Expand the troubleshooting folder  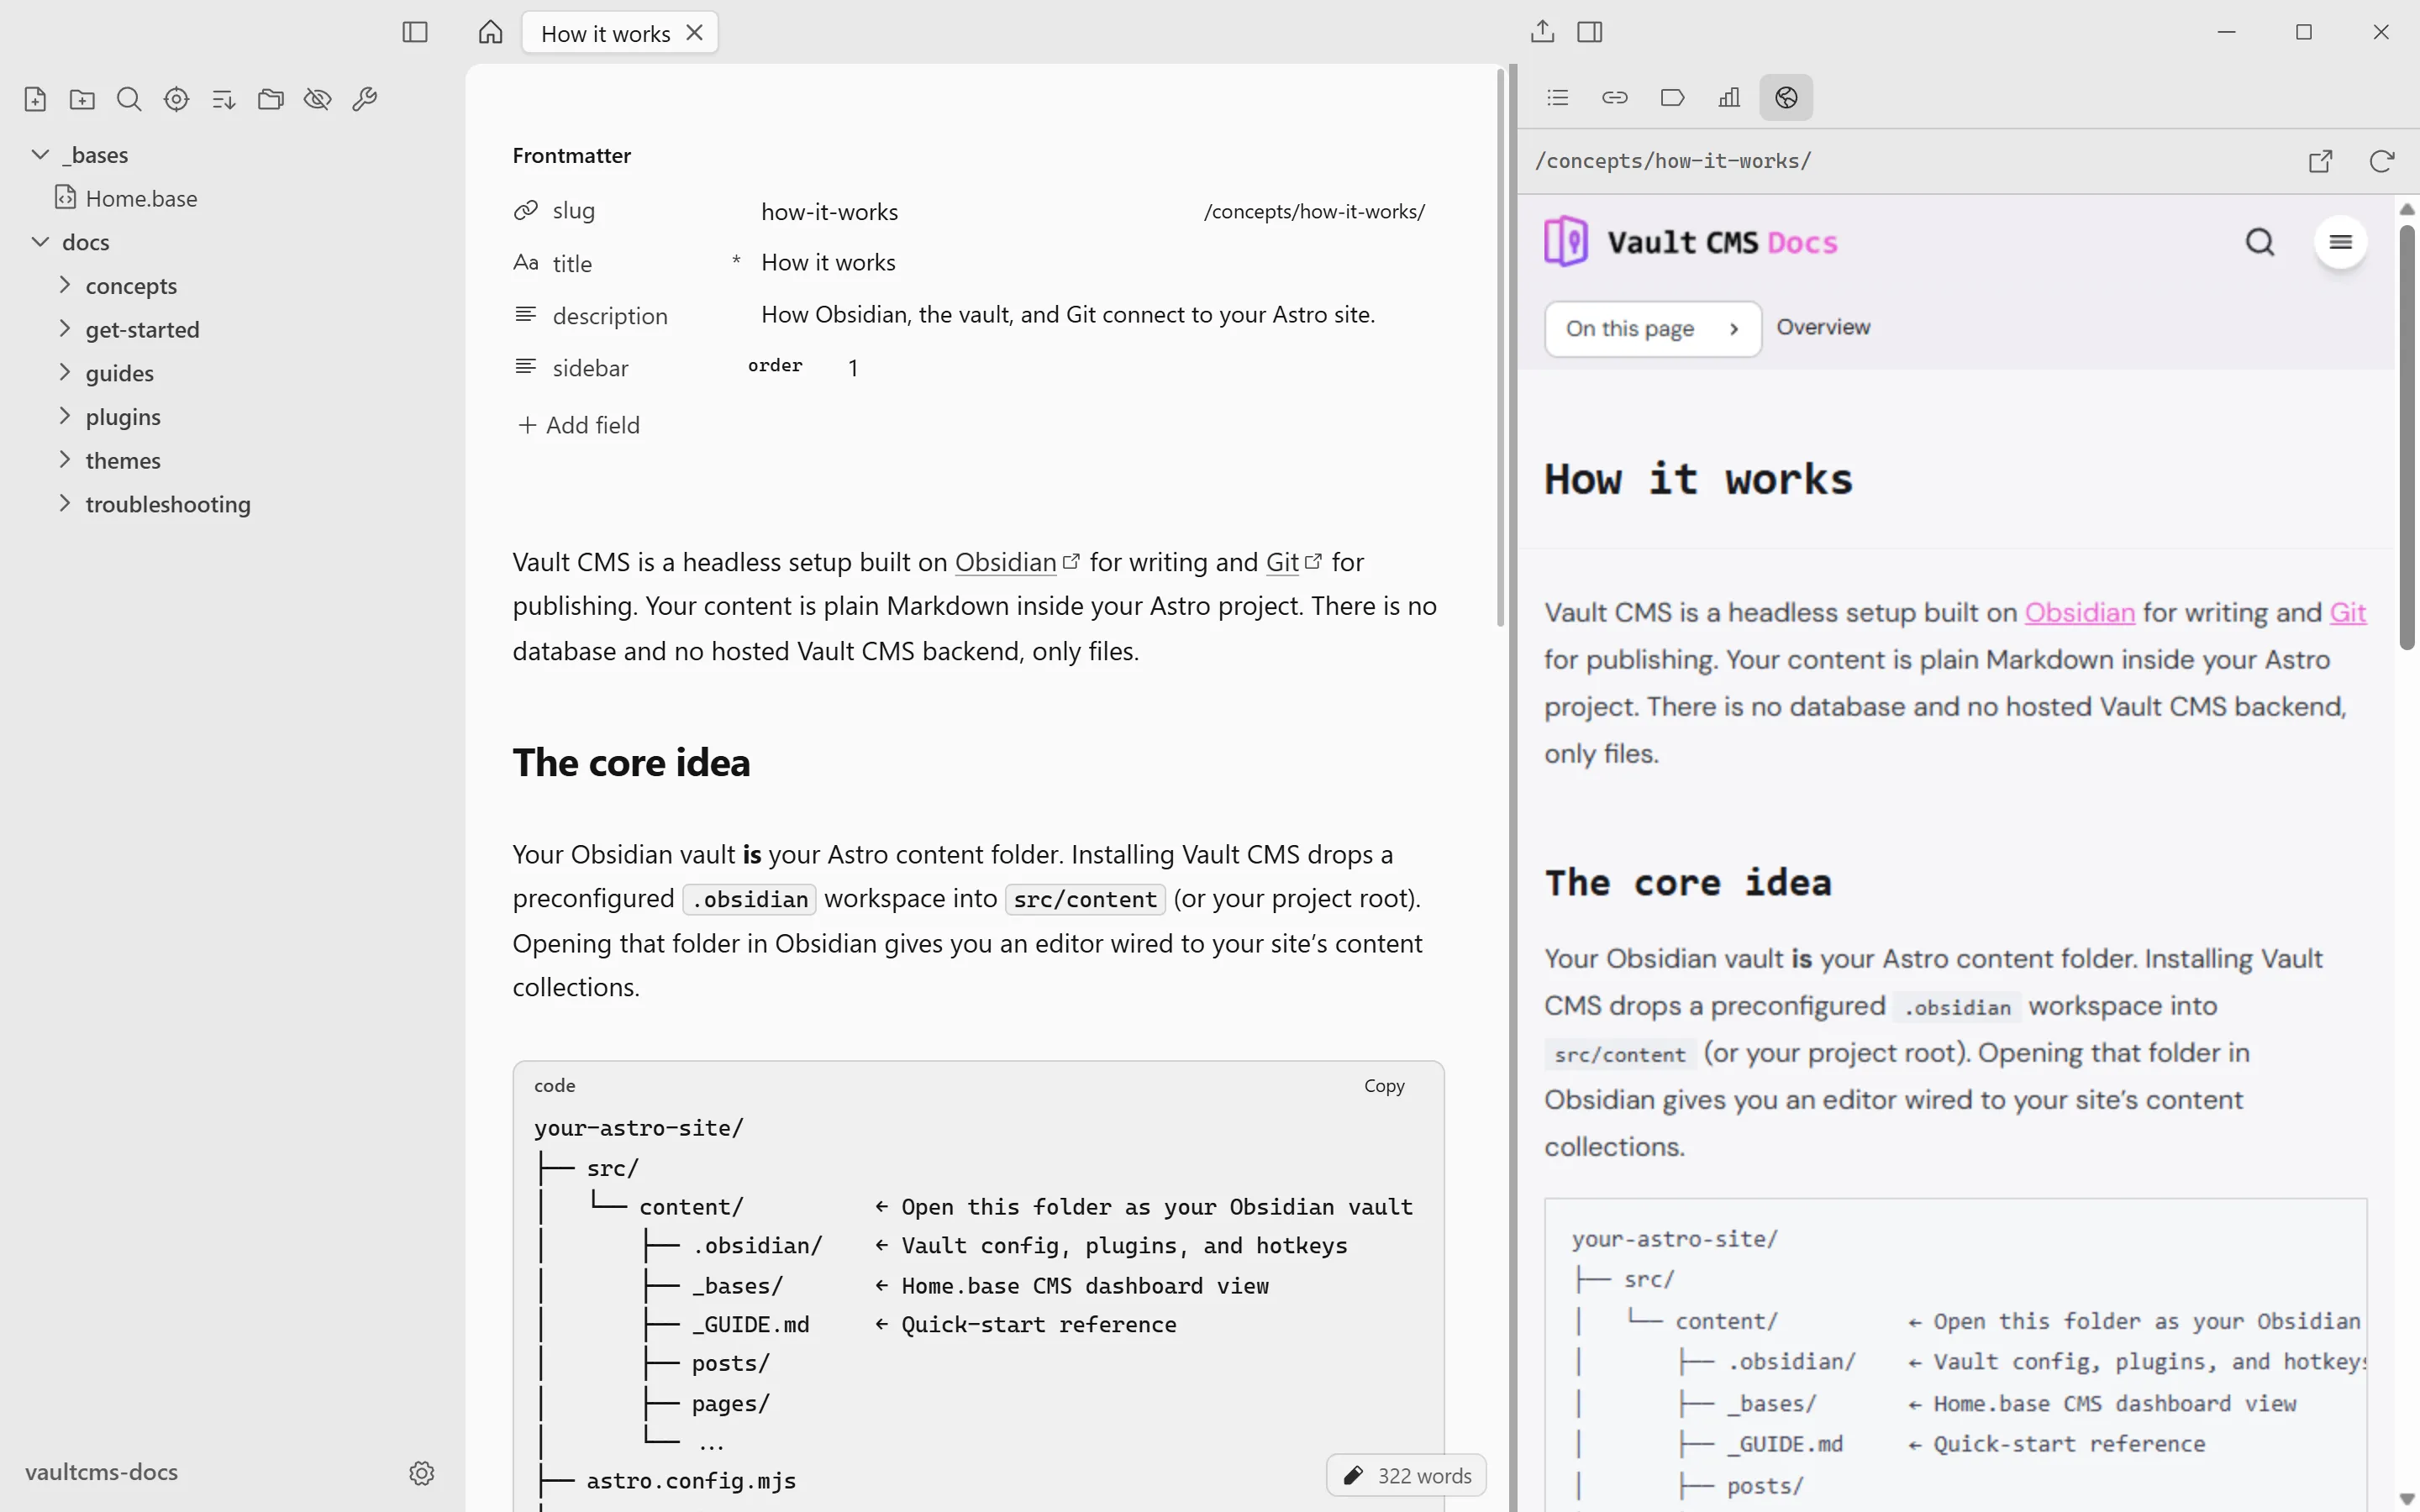click(65, 503)
